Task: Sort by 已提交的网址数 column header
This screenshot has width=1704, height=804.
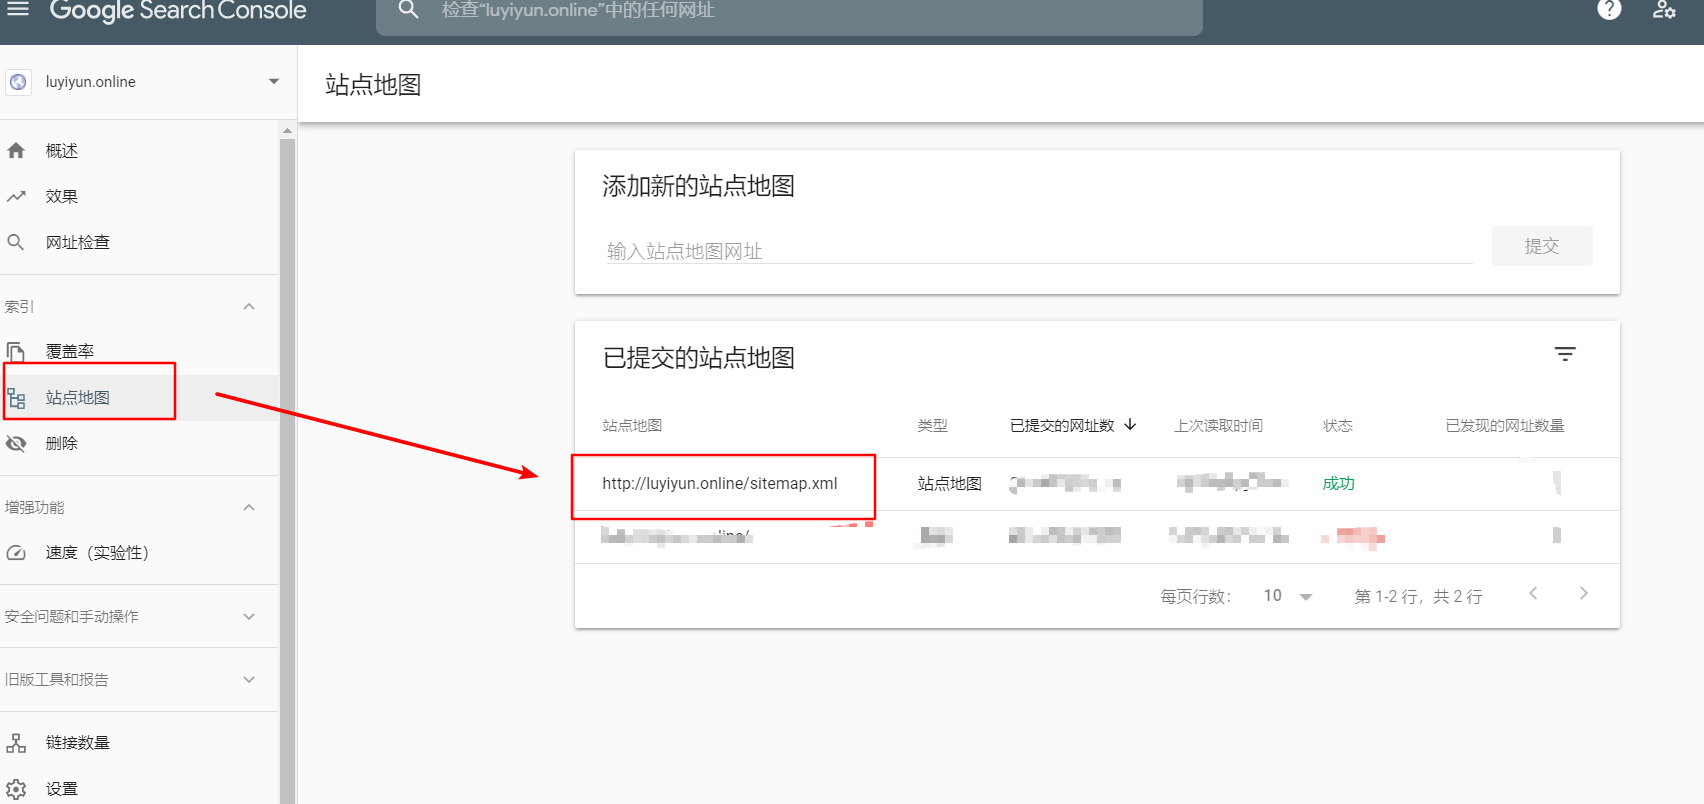Action: (1062, 426)
